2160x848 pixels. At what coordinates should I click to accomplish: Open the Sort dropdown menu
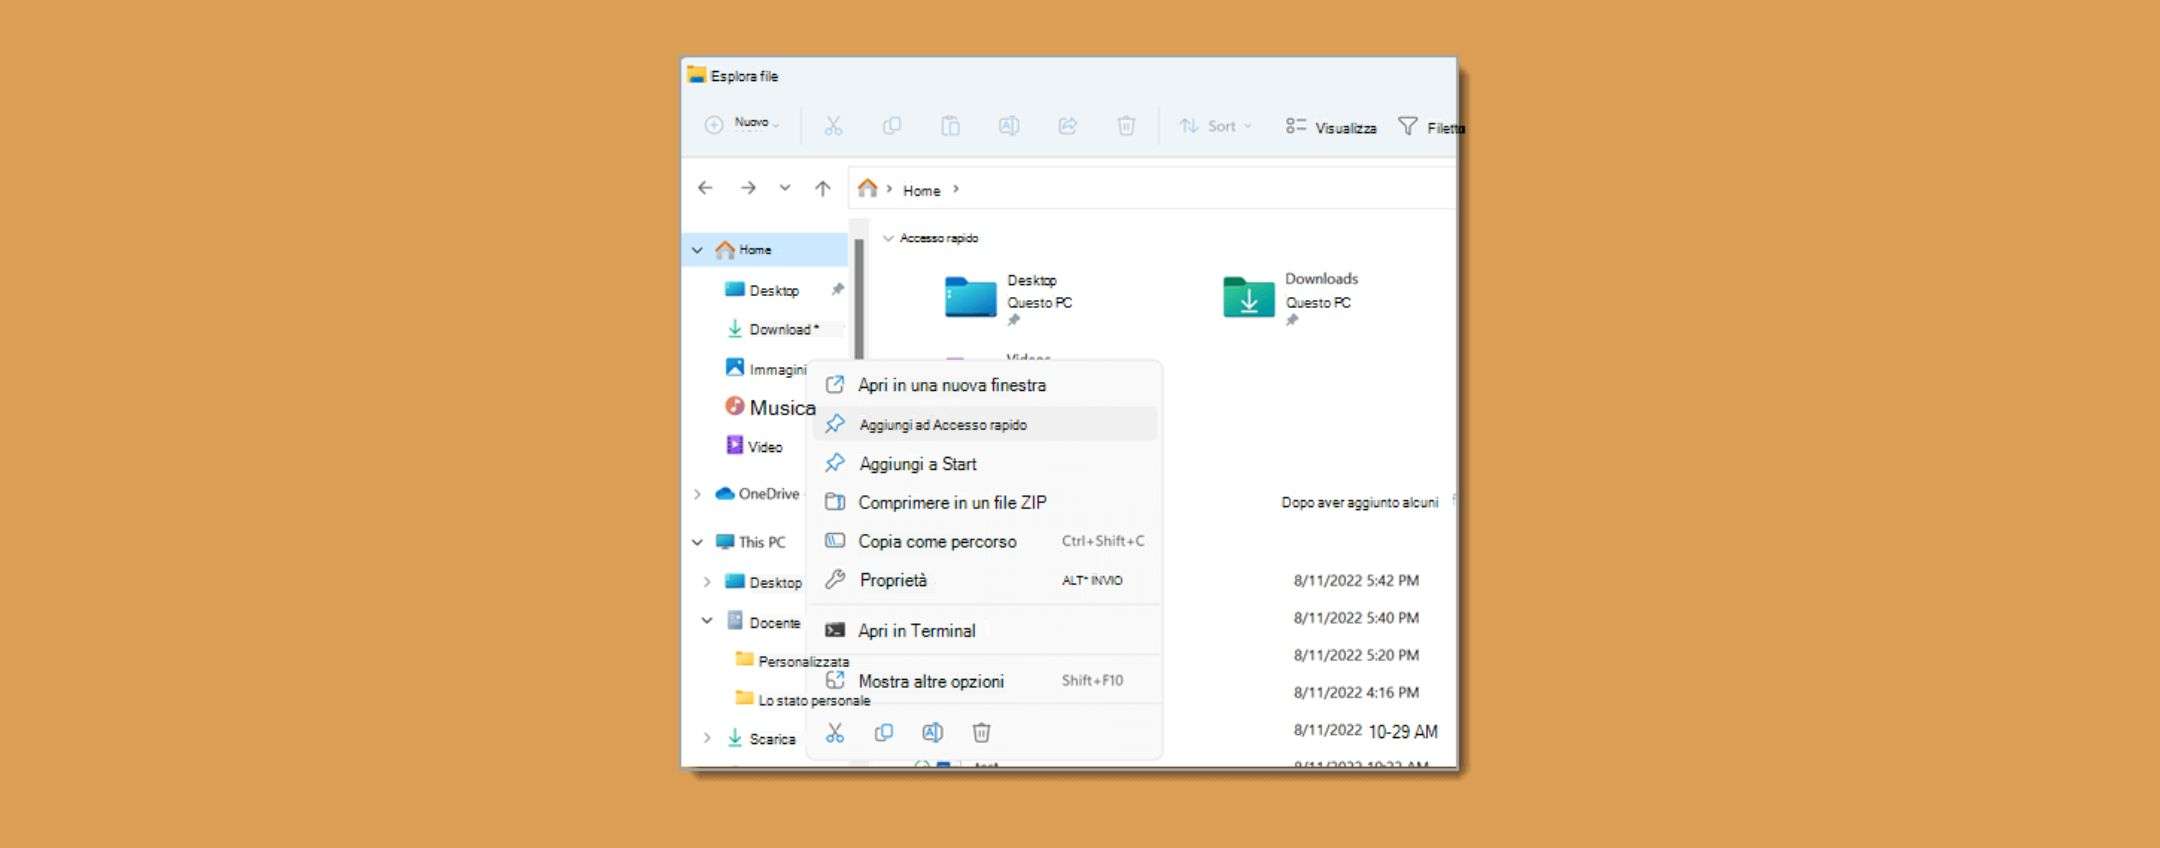pyautogui.click(x=1215, y=126)
